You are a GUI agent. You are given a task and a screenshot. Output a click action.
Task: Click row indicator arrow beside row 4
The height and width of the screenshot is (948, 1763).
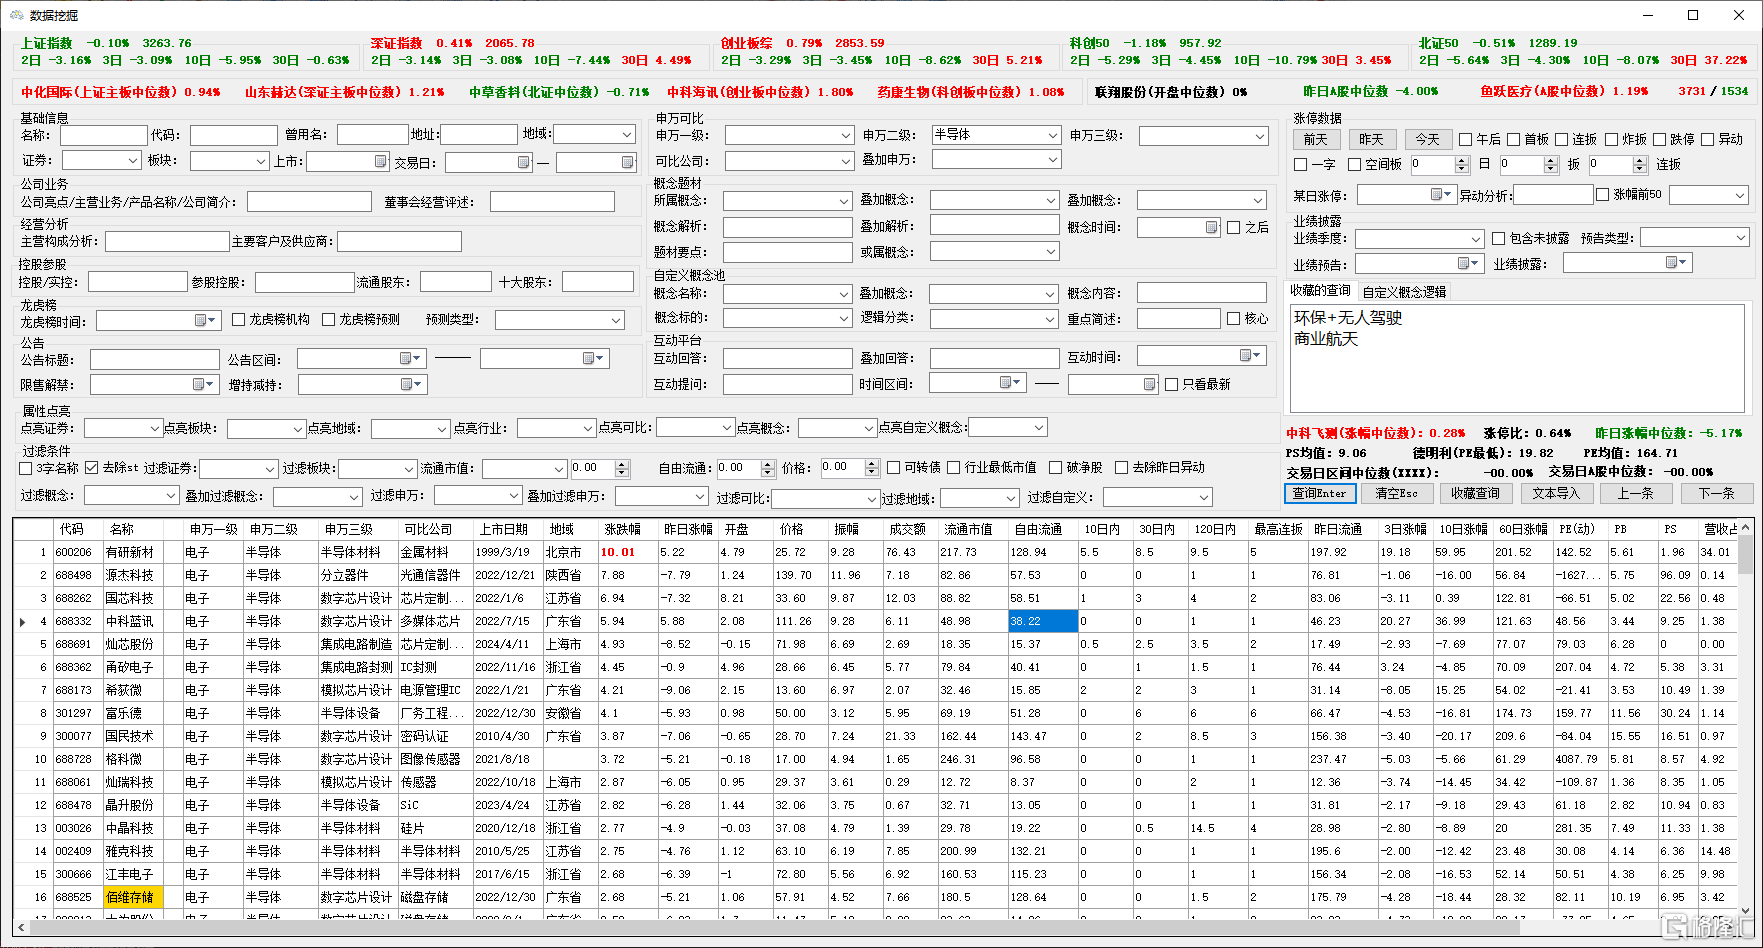point(23,622)
